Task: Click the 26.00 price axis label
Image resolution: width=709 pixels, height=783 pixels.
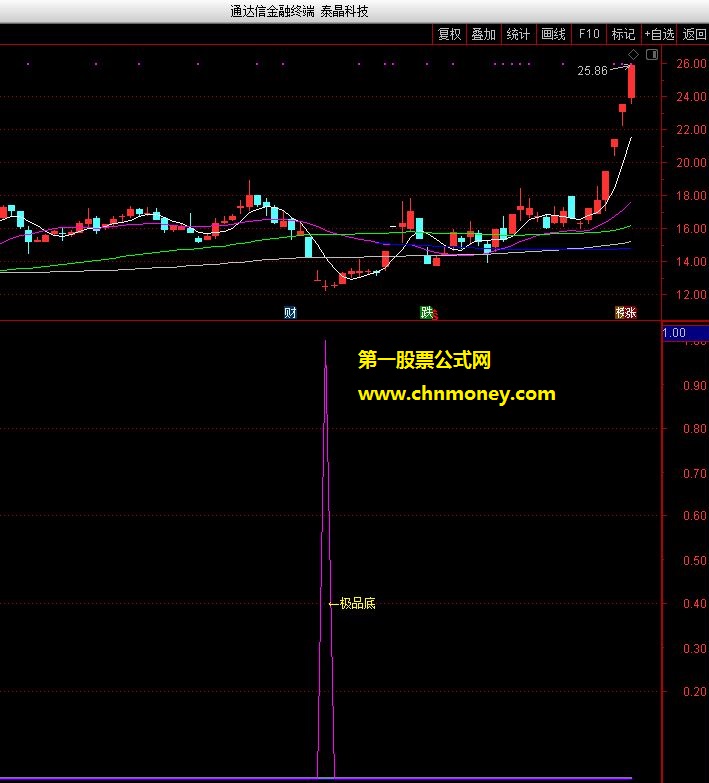Action: 691,63
